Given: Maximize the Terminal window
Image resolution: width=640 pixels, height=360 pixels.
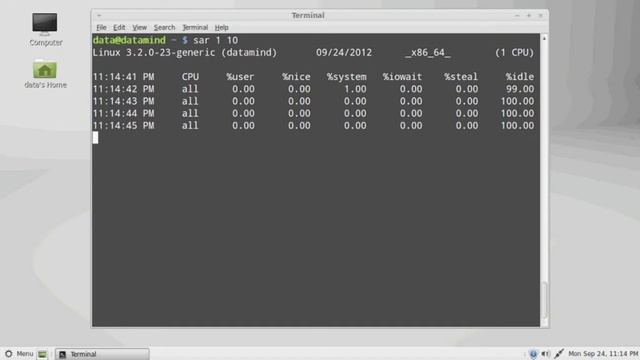Looking at the screenshot, I should (x=529, y=16).
